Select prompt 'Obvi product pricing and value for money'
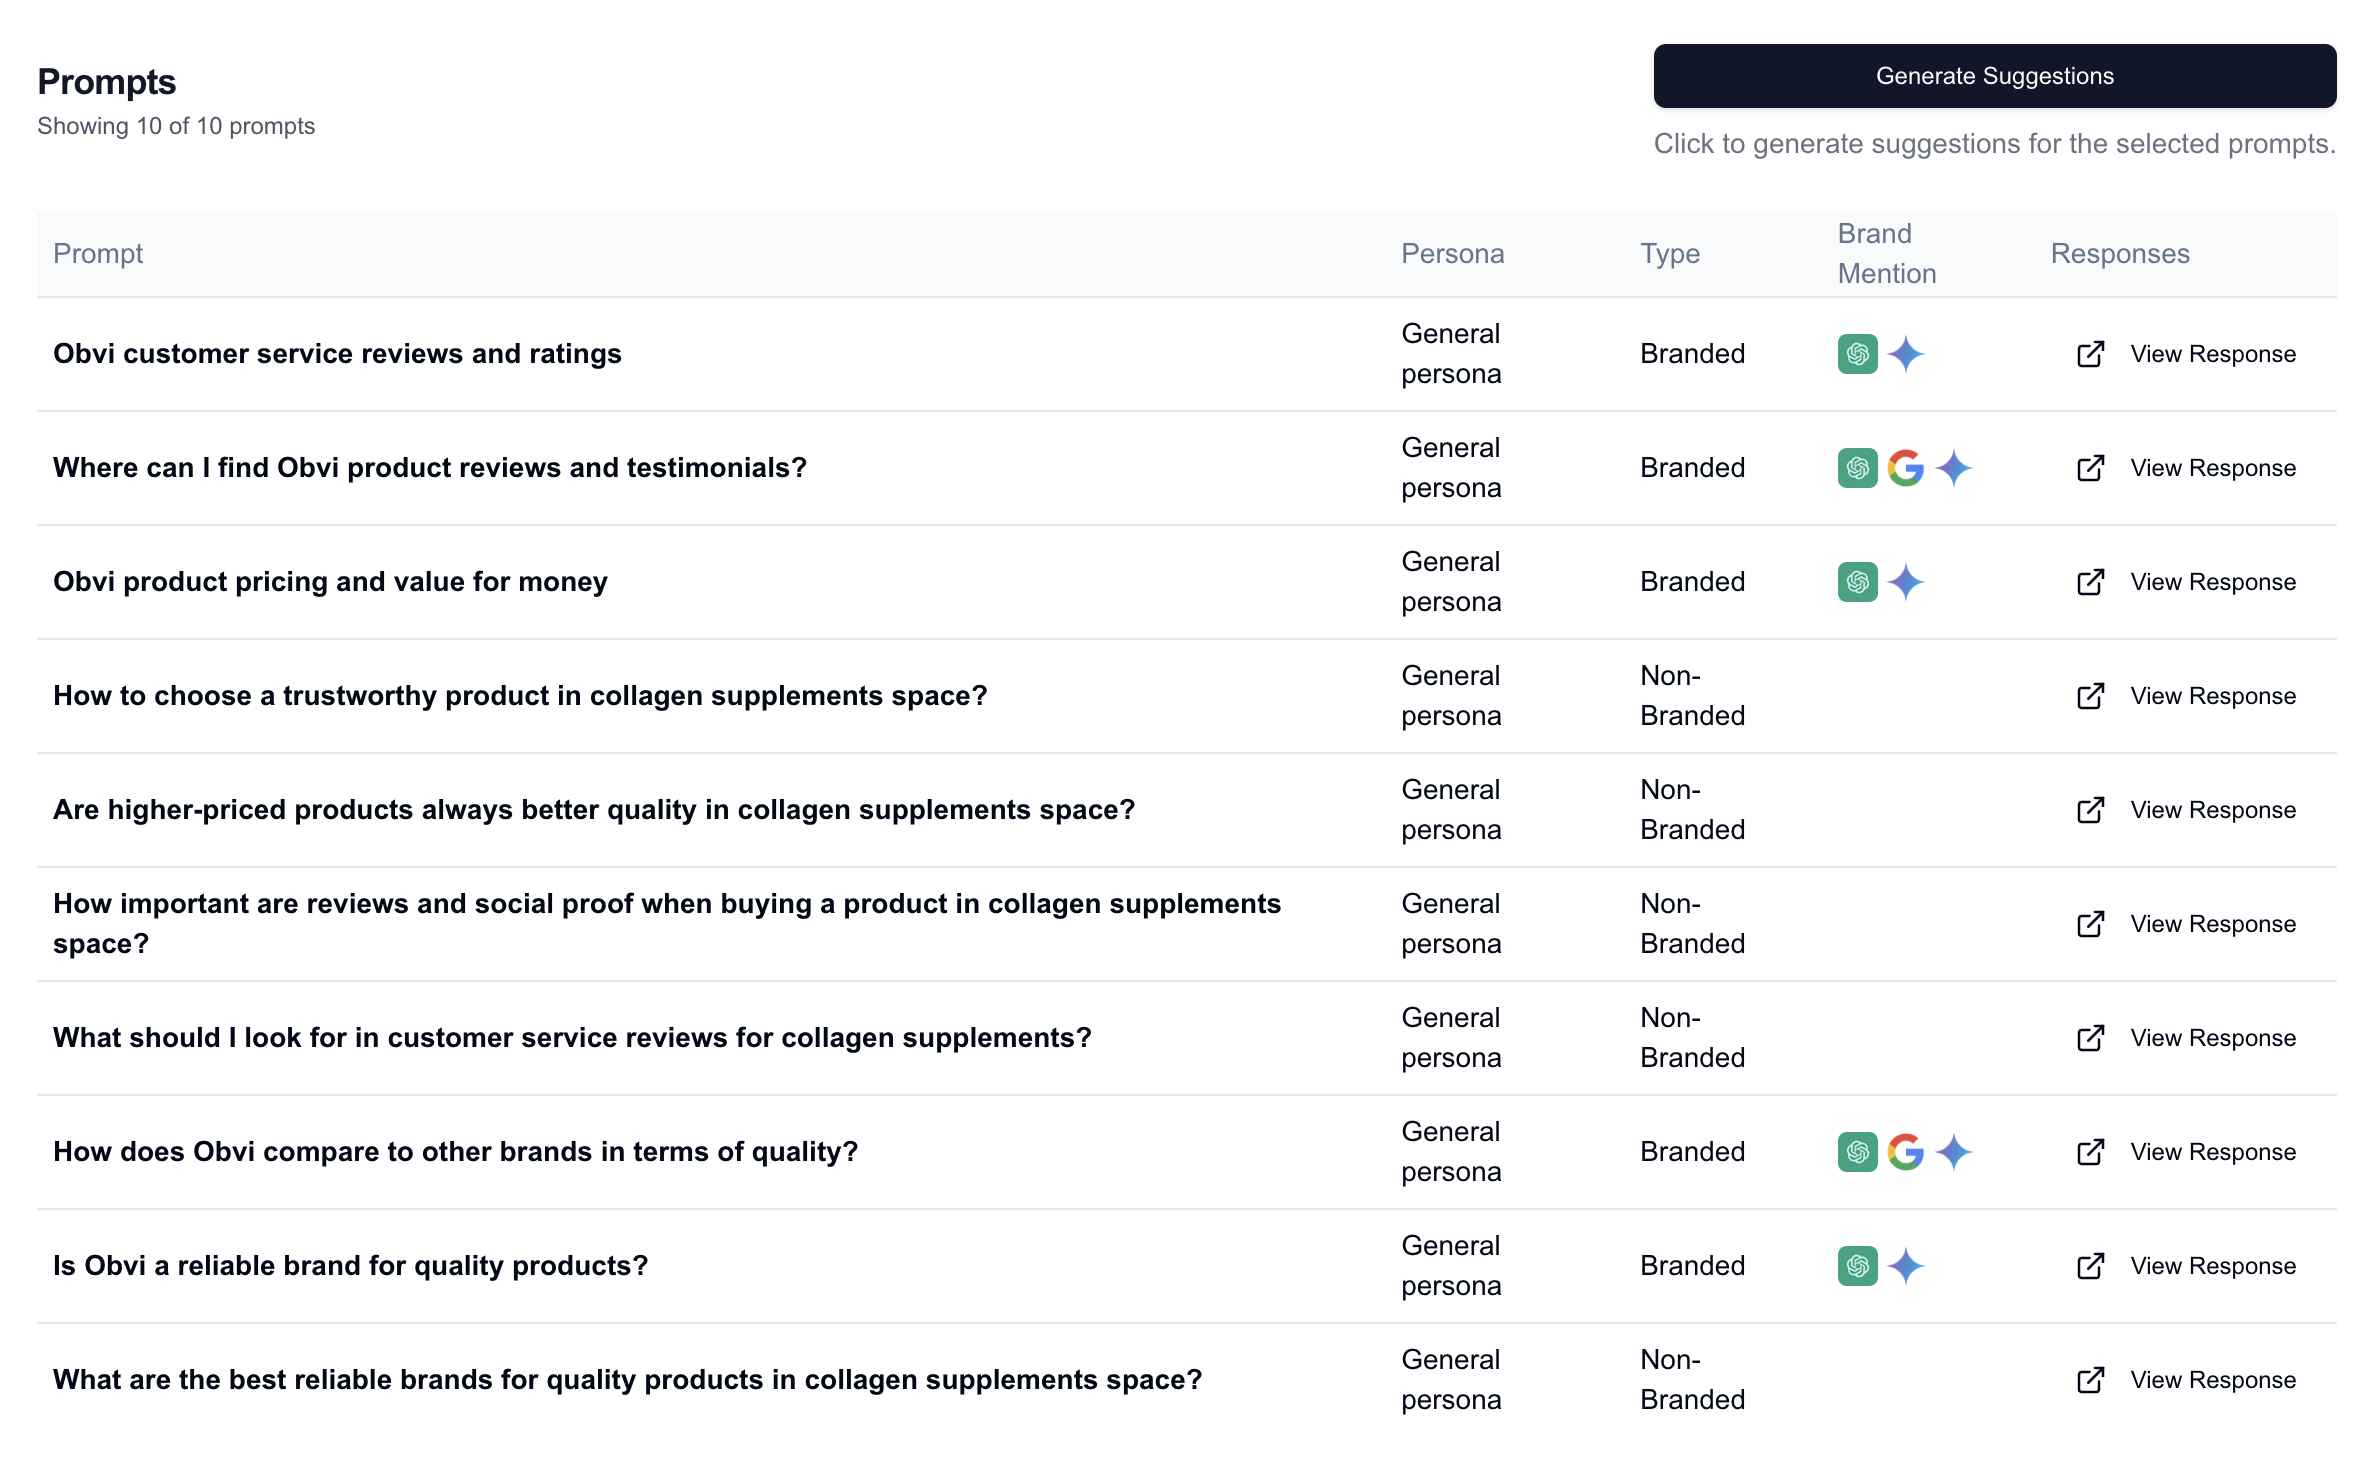Screen dimensions: 2374x1462 point(330,582)
